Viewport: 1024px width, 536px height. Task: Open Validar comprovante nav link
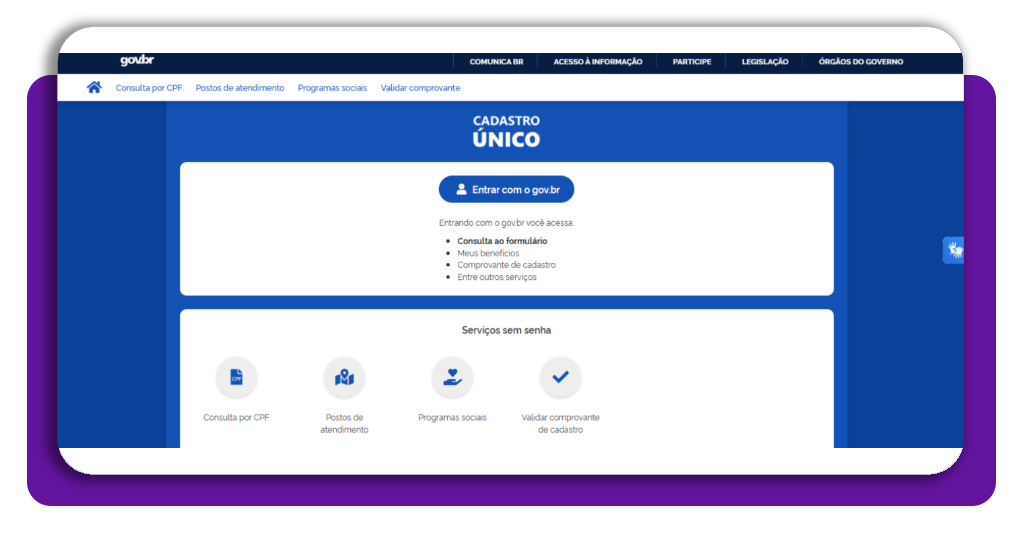421,88
